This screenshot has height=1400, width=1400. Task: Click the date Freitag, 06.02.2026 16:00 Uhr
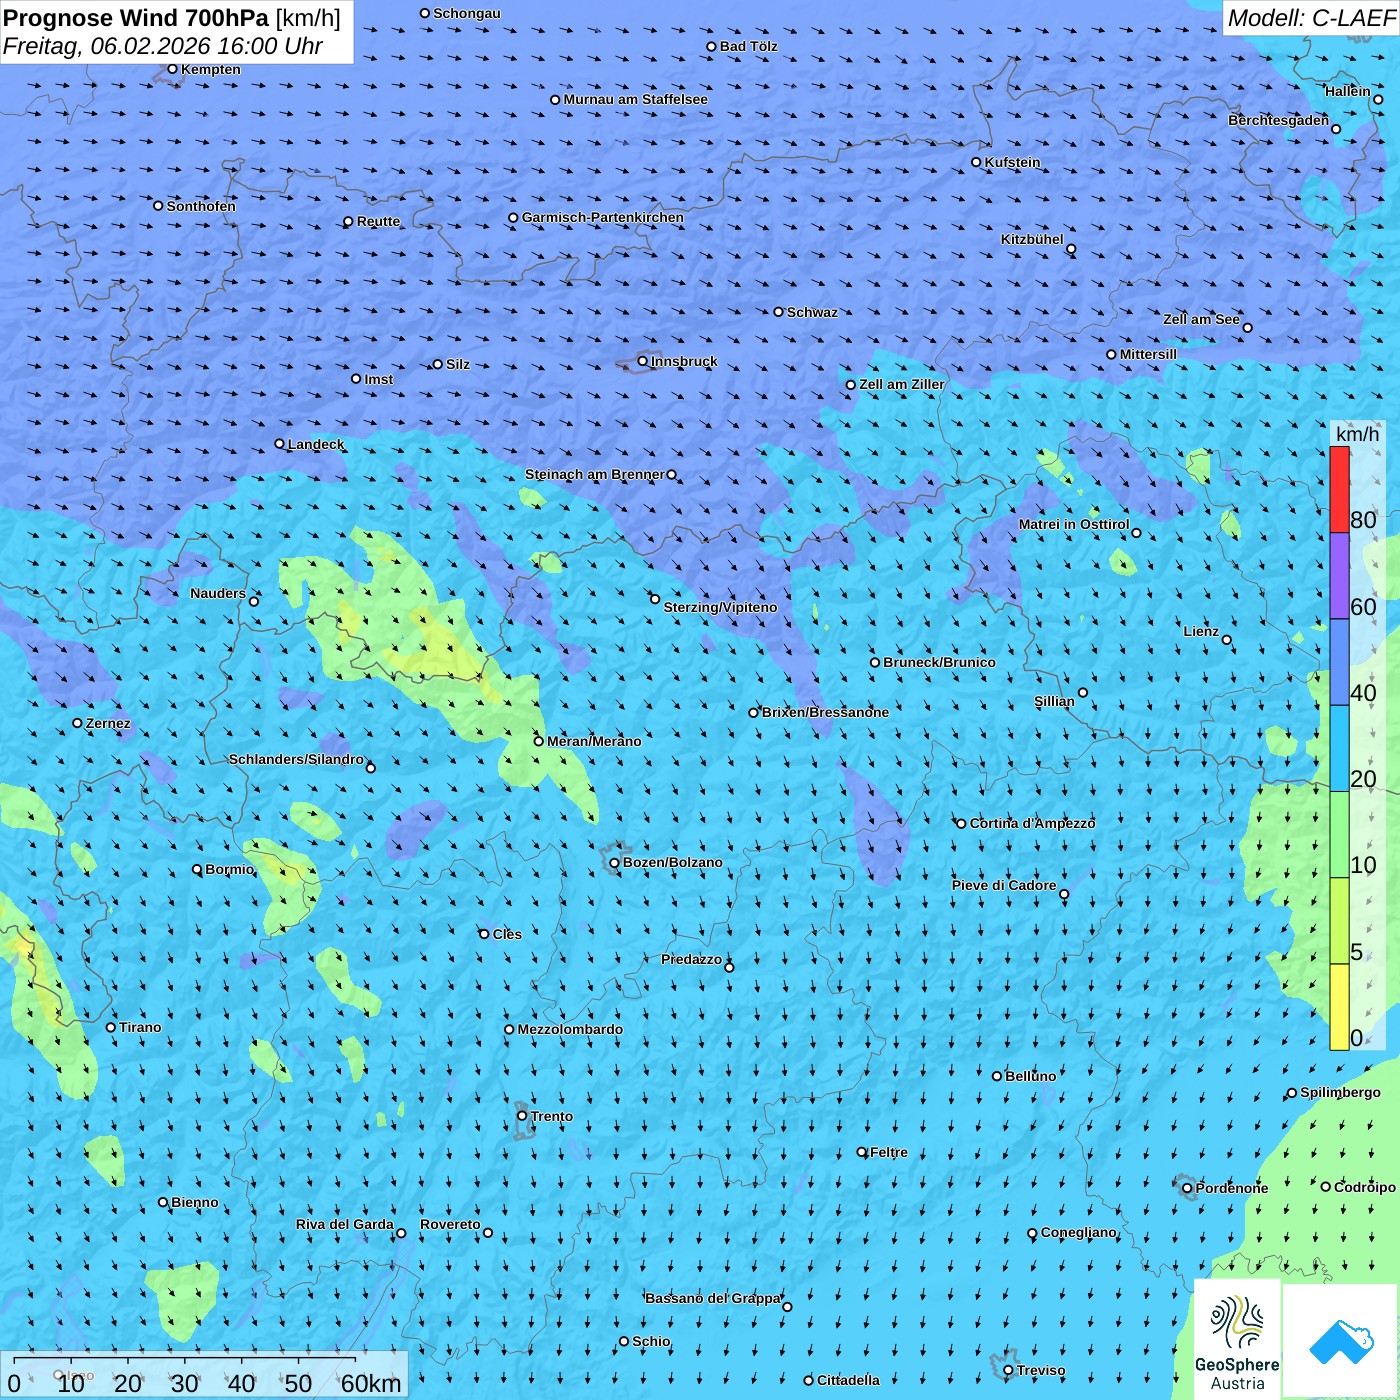(163, 46)
